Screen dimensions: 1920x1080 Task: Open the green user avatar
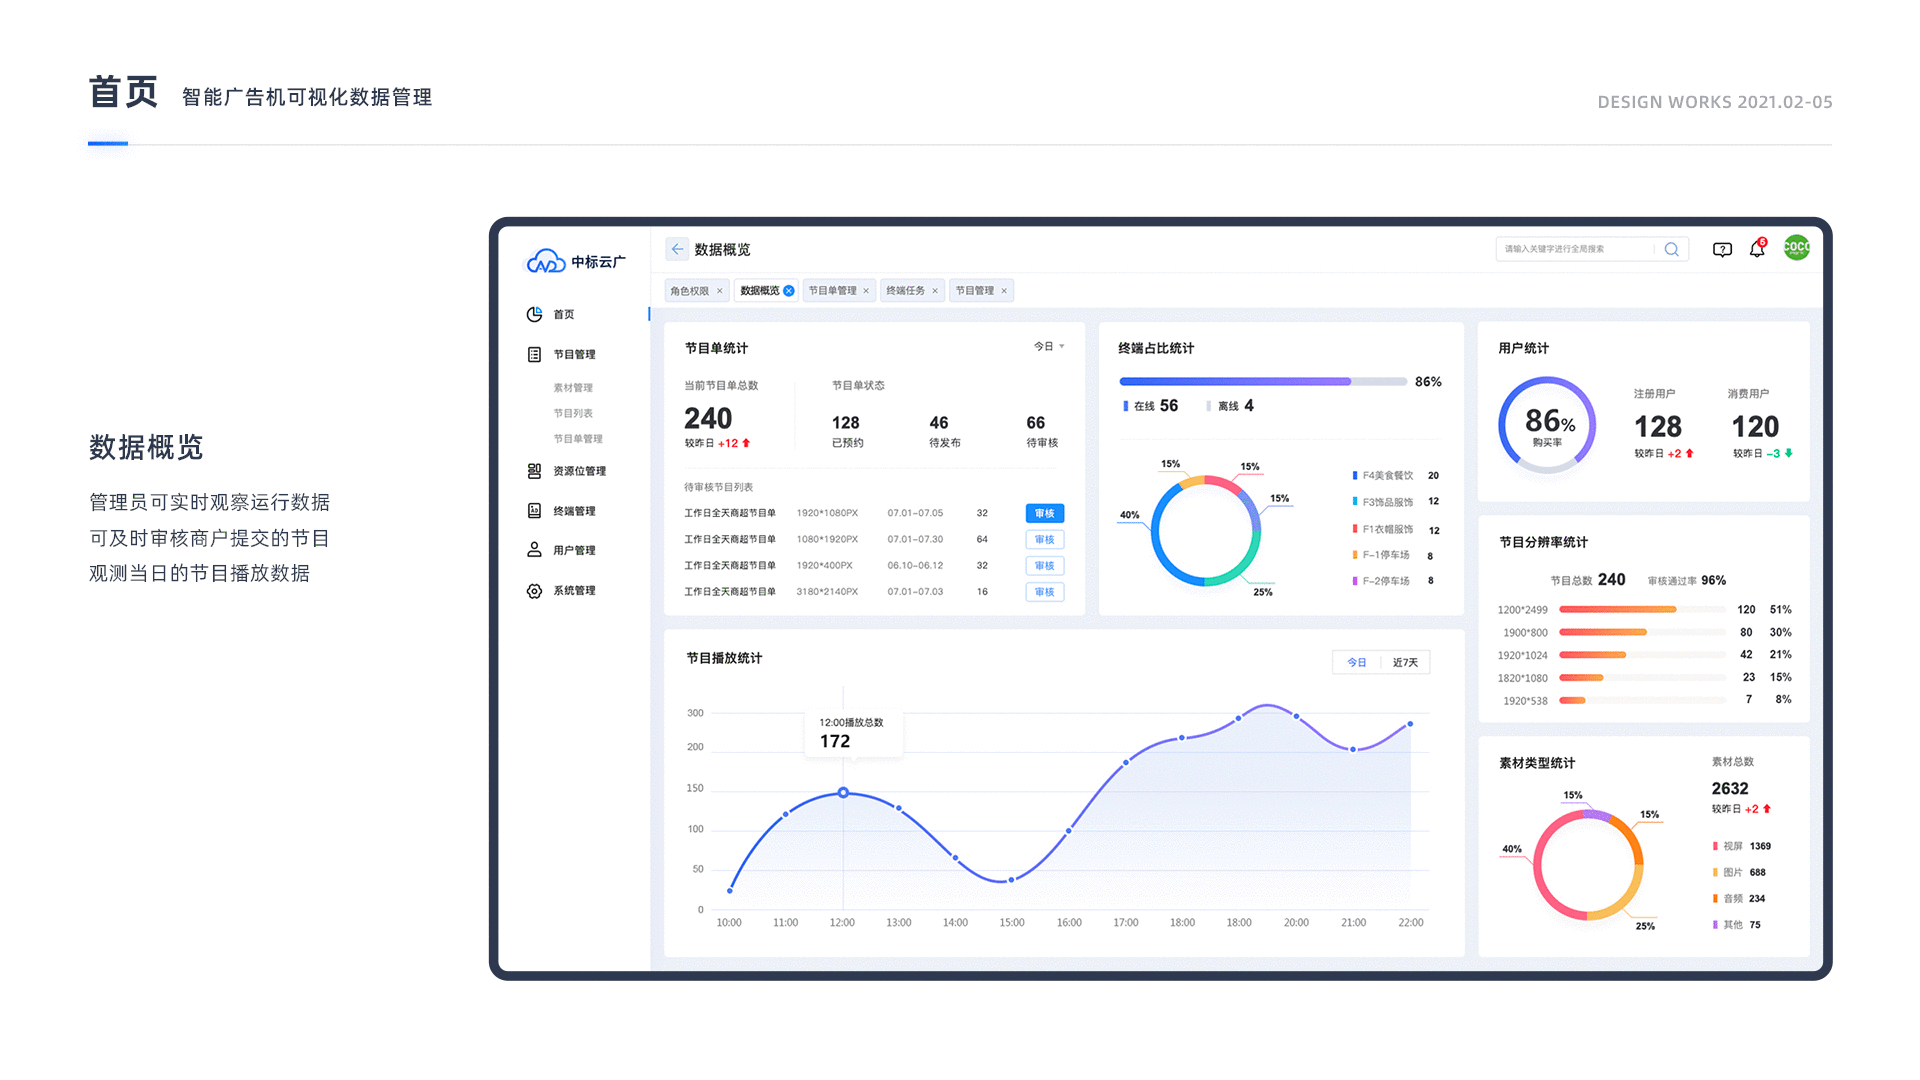tap(1797, 247)
